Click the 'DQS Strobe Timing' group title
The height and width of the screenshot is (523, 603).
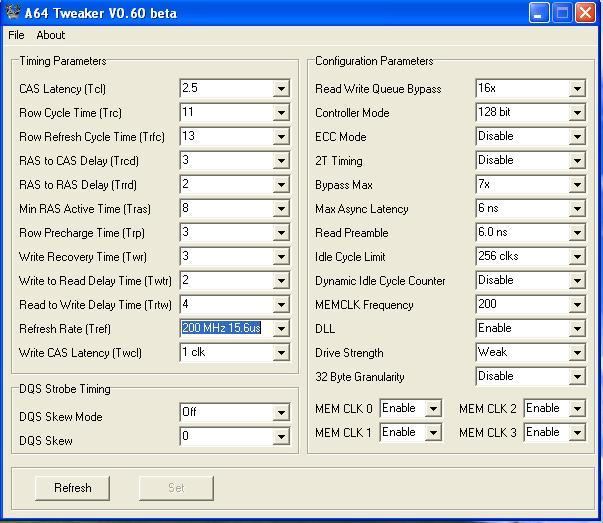click(65, 389)
